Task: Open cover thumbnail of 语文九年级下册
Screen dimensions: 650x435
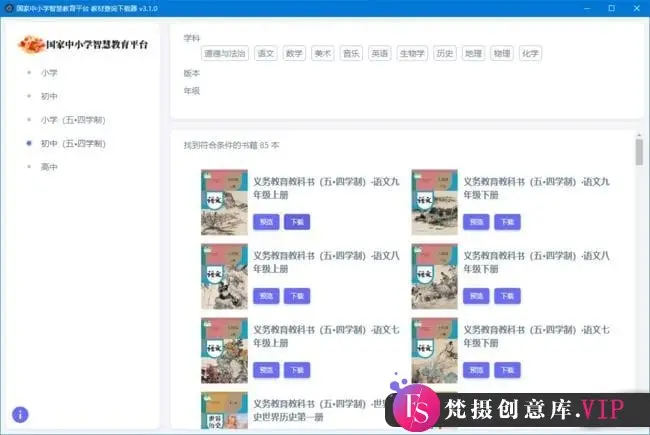Action: (434, 202)
